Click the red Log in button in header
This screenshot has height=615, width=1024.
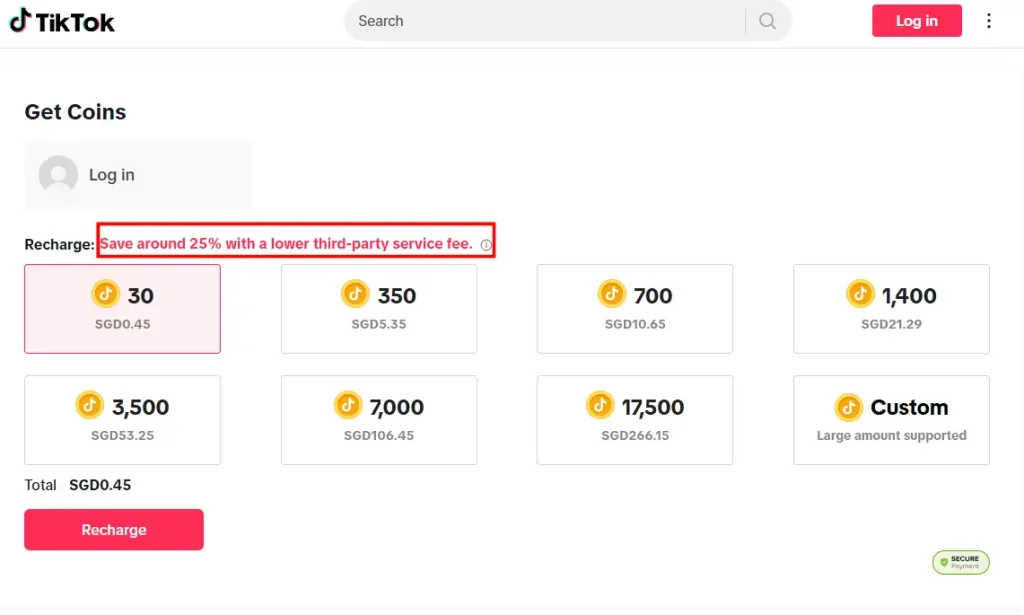click(916, 21)
